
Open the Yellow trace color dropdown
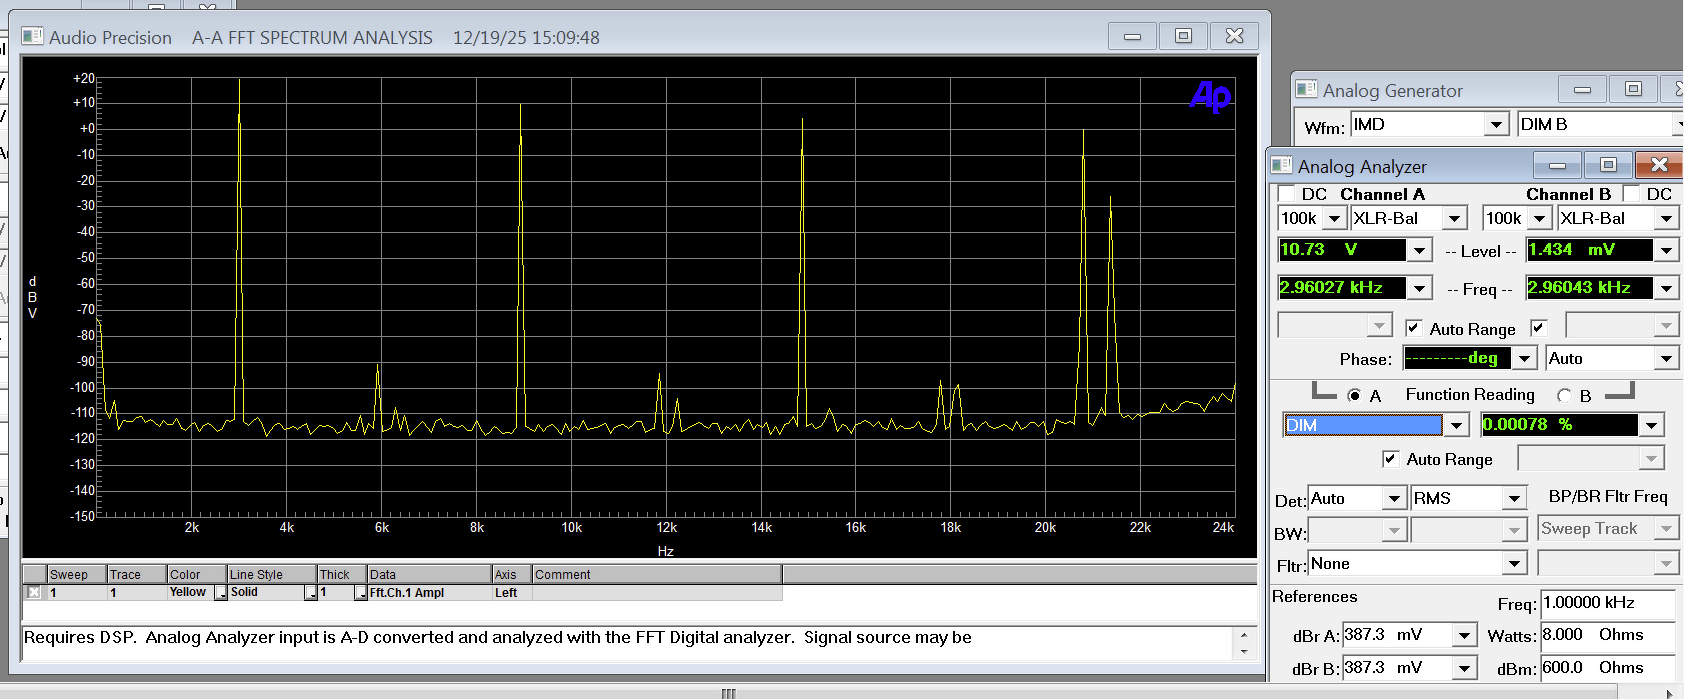click(x=221, y=593)
